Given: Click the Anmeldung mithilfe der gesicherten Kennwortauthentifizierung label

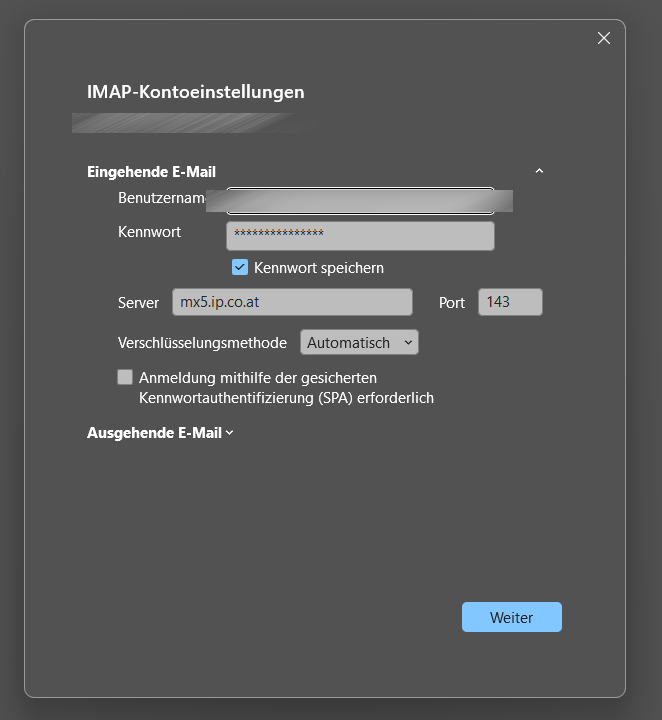Looking at the screenshot, I should 285,388.
